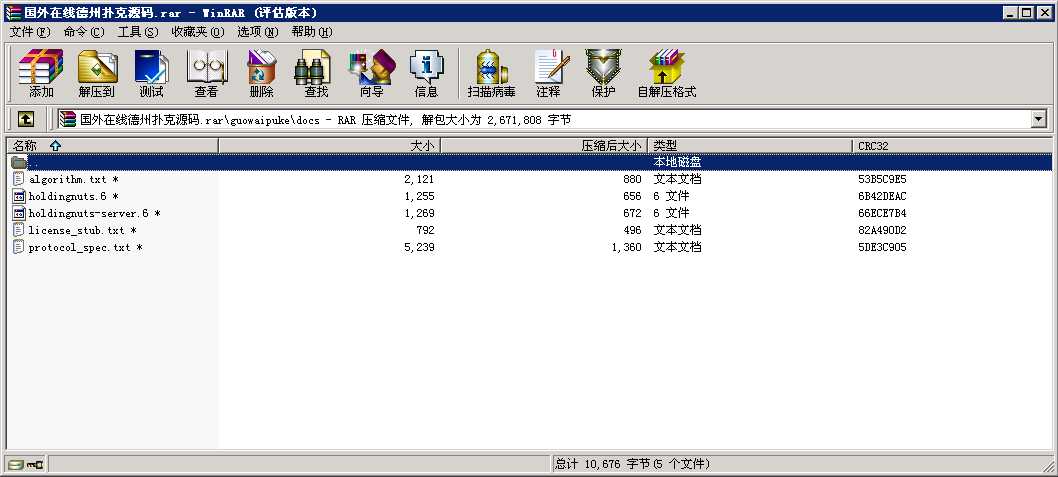
Task: Click CRC32 value 5DE3C905
Action: pyautogui.click(x=882, y=247)
